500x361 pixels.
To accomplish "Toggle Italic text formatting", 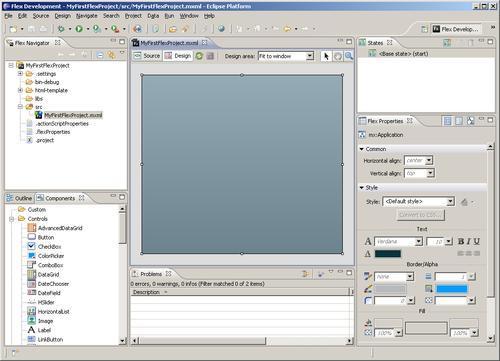I will 469,241.
